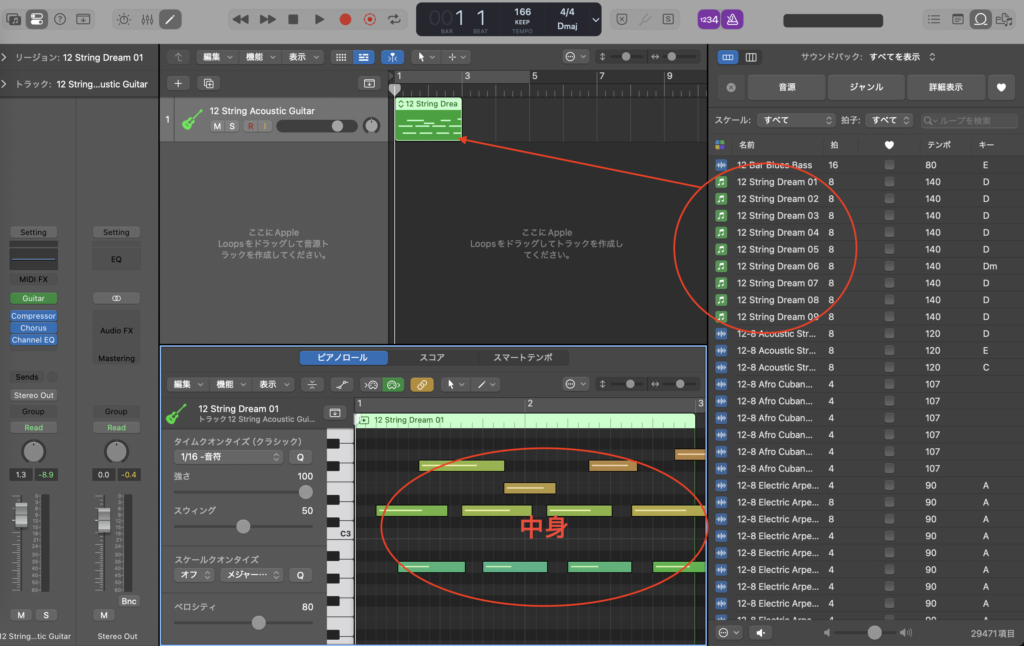Click the guitar icon on the acoustic guitar track

[x=192, y=122]
